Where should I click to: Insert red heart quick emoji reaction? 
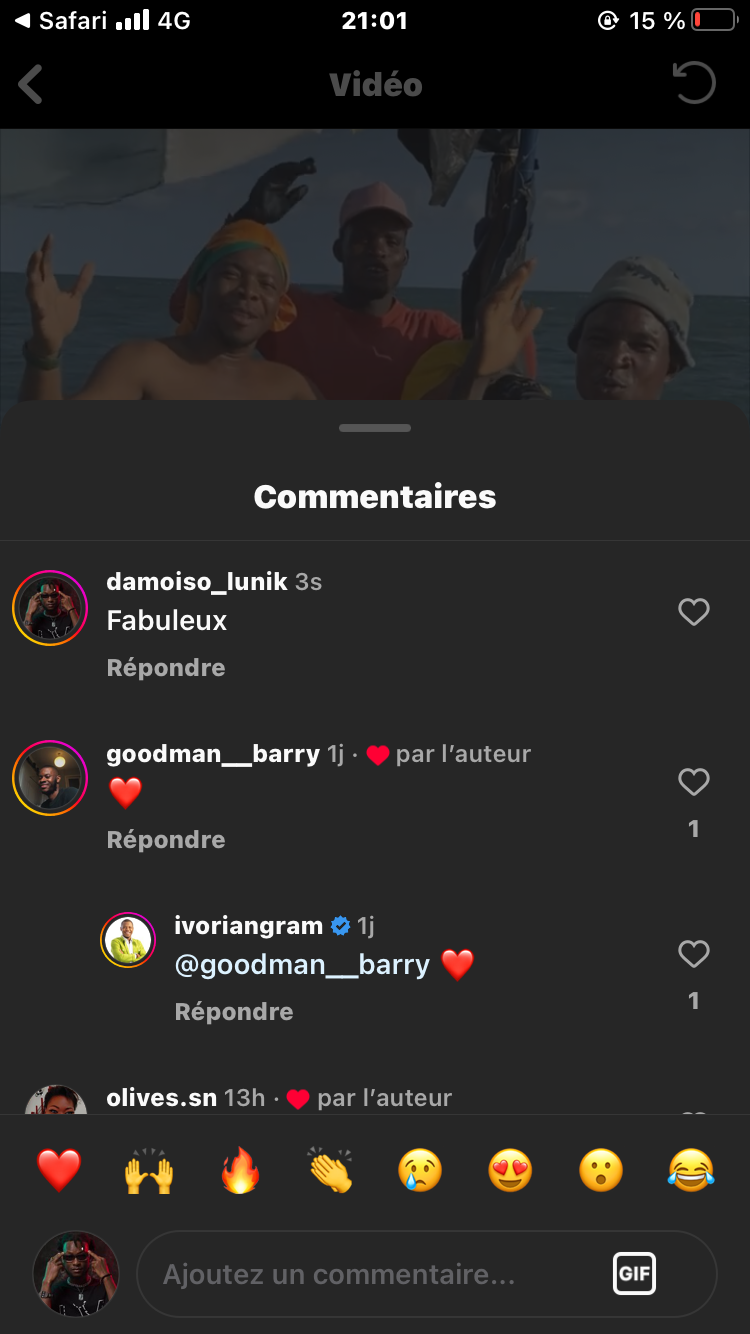pos(59,1169)
